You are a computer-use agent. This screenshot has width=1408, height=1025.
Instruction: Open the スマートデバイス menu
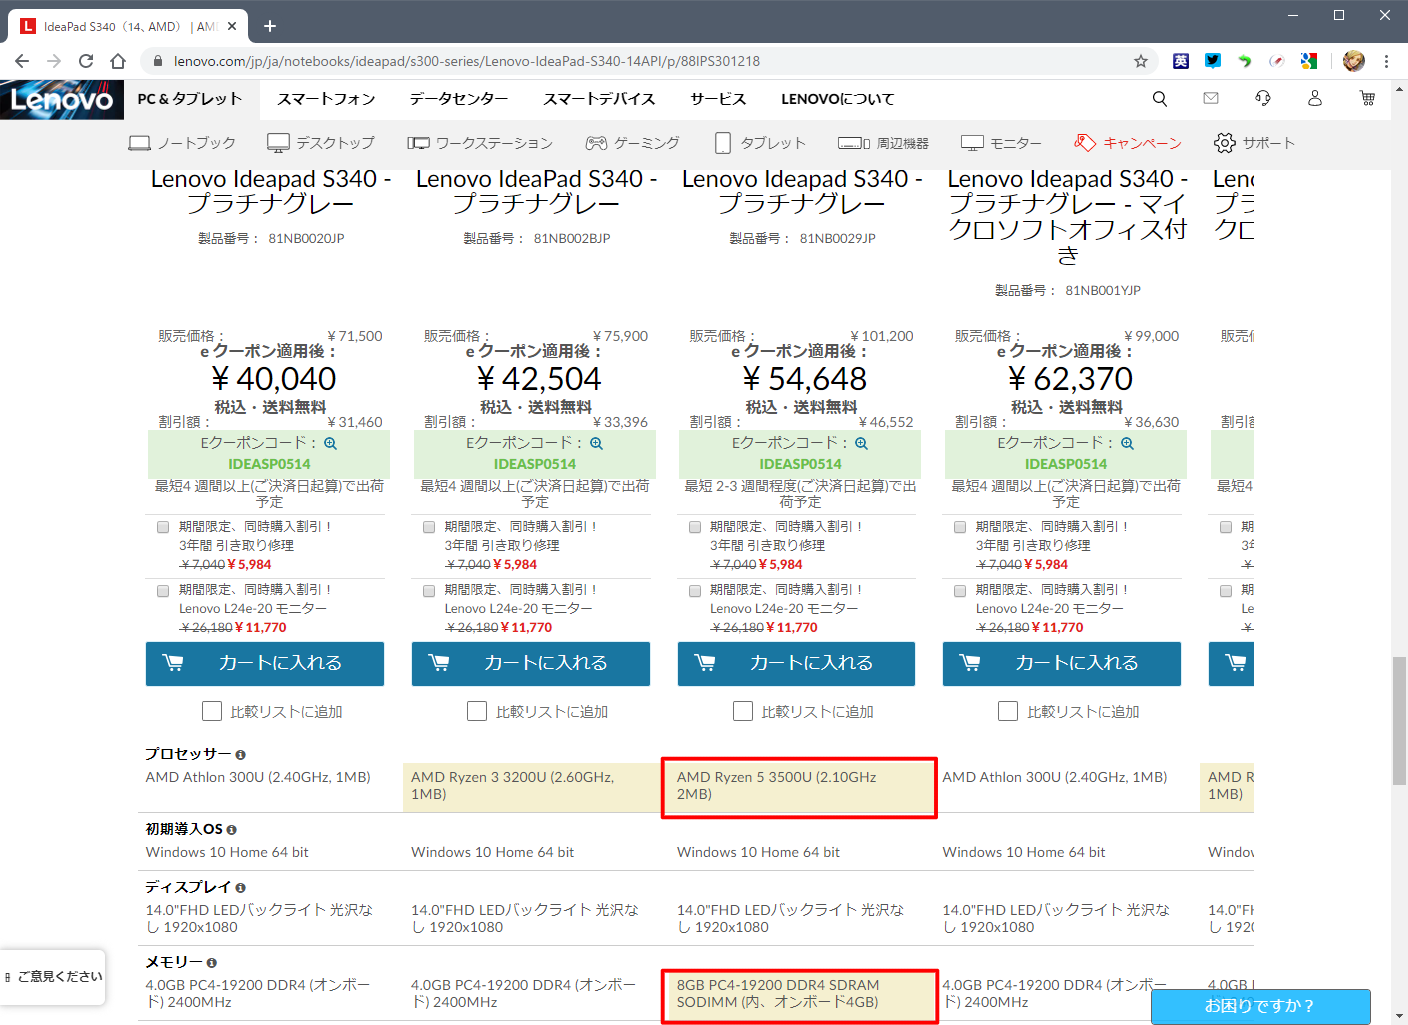pos(599,99)
